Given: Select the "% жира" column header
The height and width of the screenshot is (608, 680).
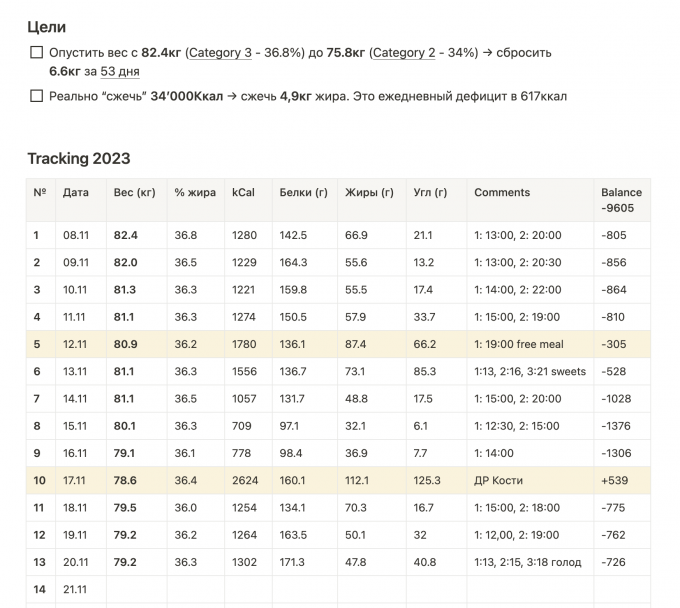Looking at the screenshot, I should (194, 192).
